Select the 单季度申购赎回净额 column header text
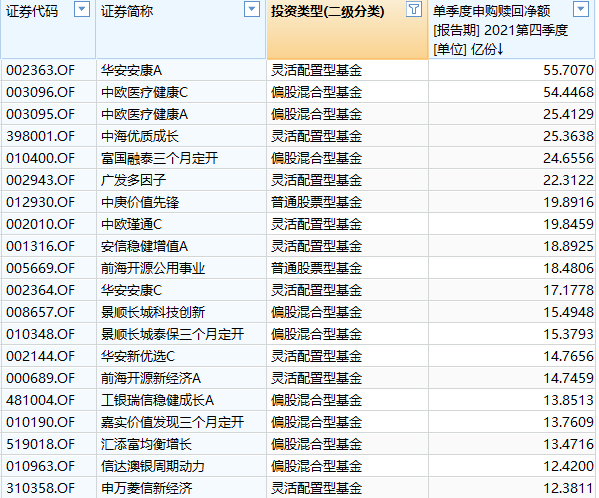 tap(500, 30)
